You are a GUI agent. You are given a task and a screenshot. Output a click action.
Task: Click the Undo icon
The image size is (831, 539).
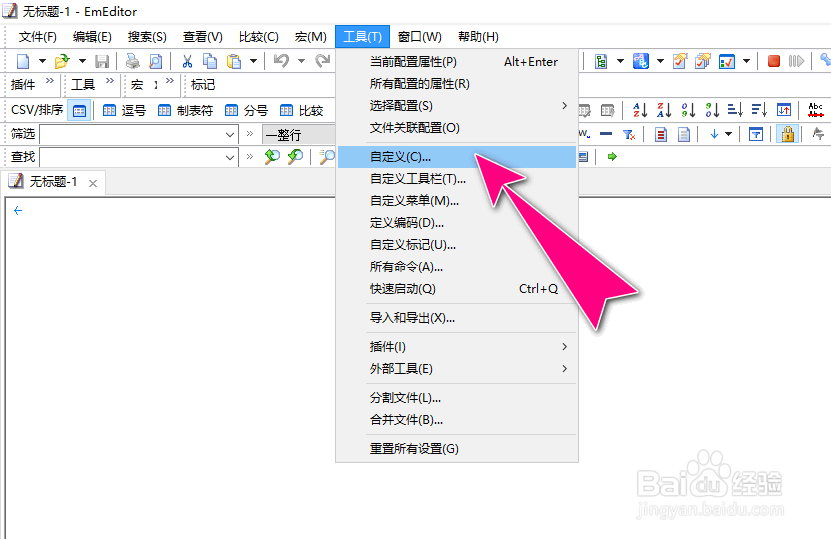coord(281,61)
